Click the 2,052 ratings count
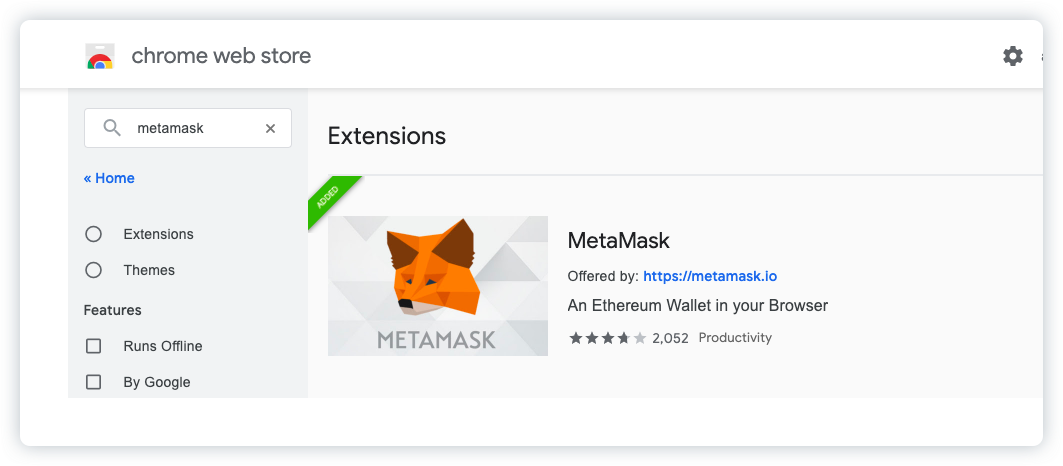The image size is (1063, 466). (670, 338)
